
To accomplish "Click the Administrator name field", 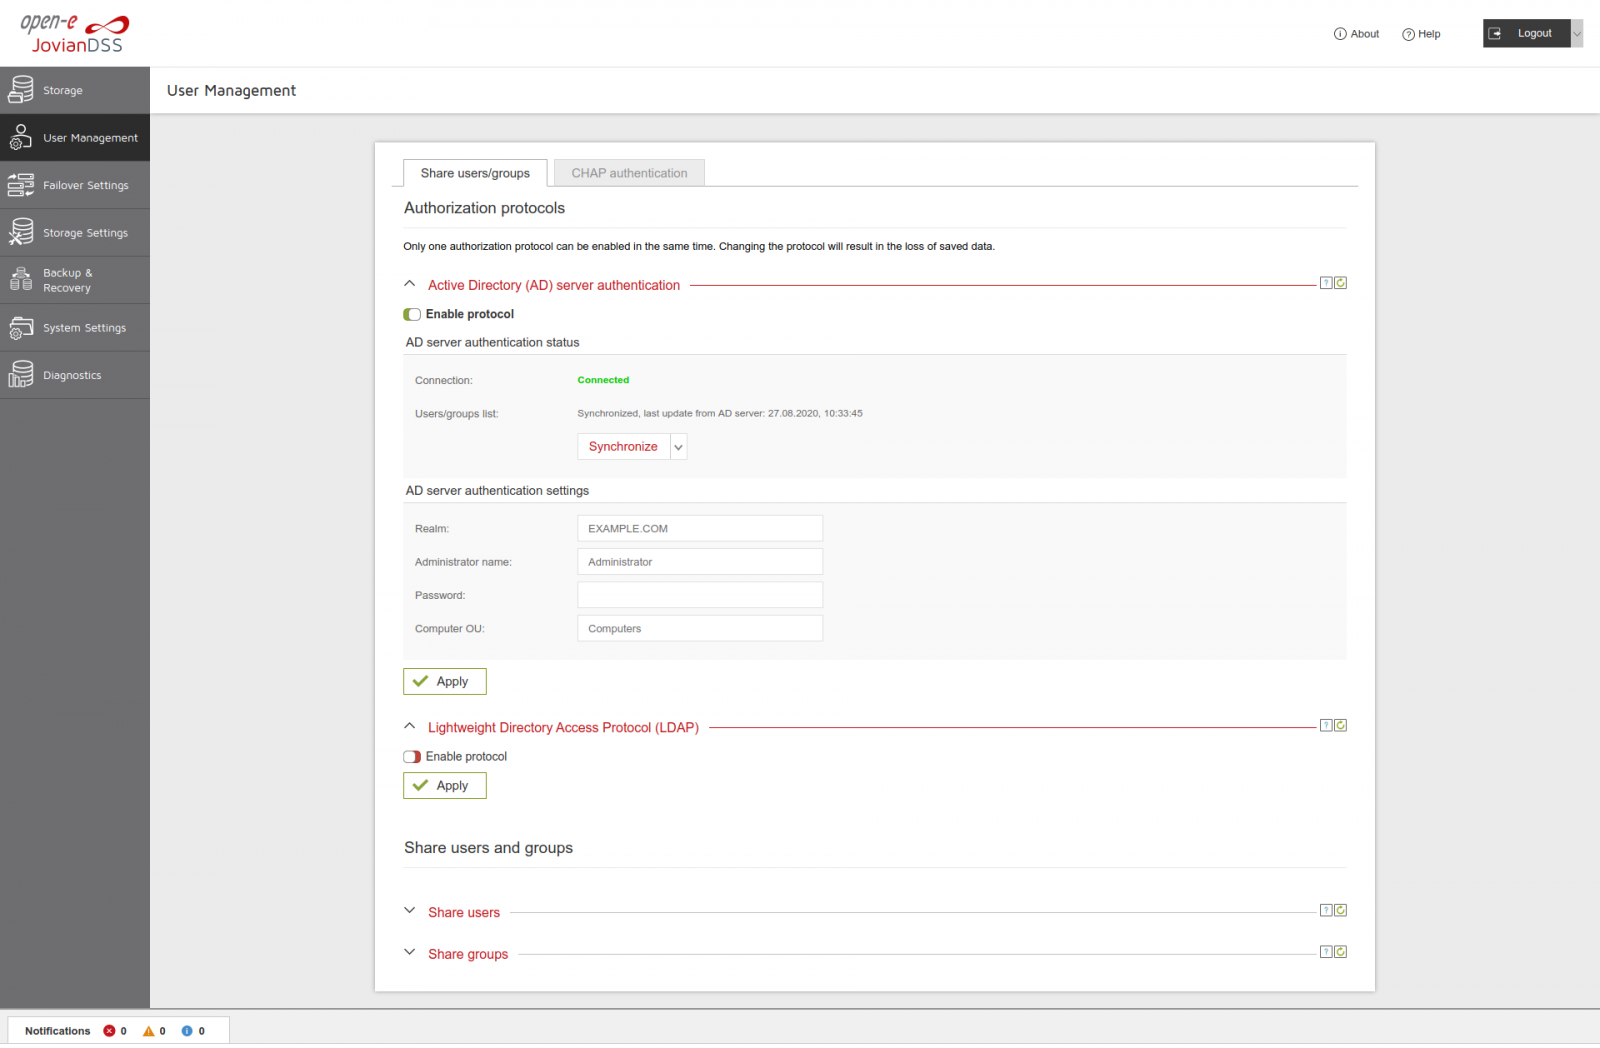I will [x=700, y=562].
